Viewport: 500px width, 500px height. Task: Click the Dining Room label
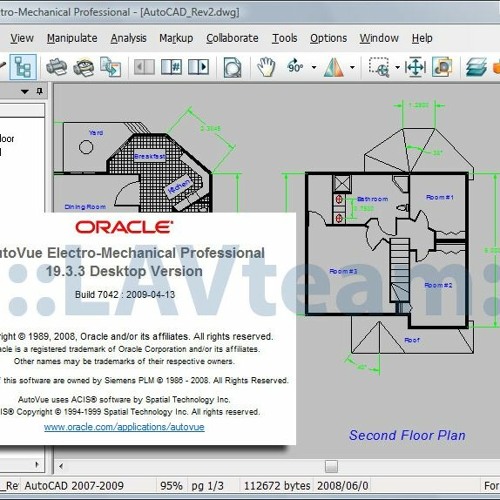pos(85,207)
